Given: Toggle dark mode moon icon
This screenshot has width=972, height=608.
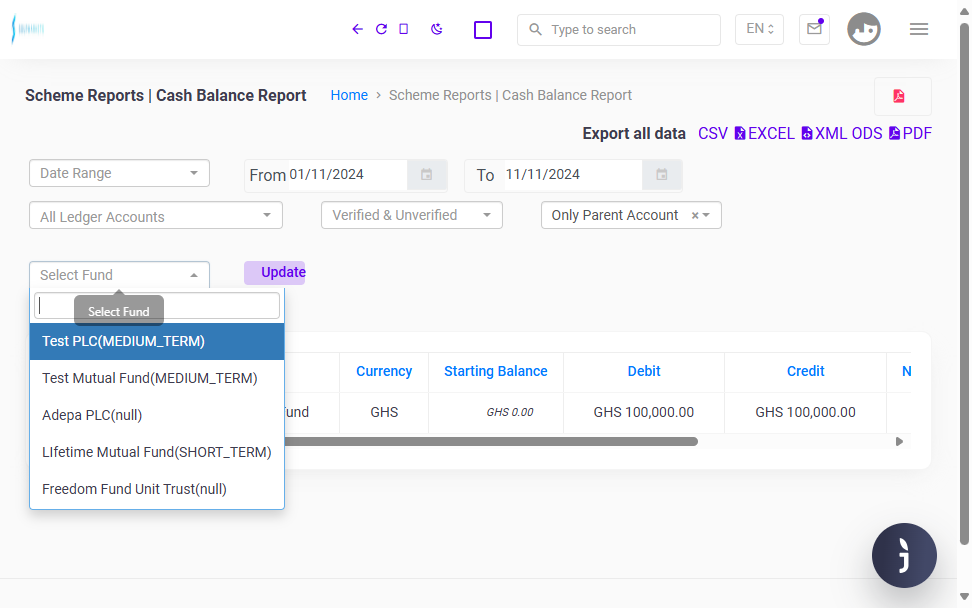Looking at the screenshot, I should pyautogui.click(x=437, y=29).
